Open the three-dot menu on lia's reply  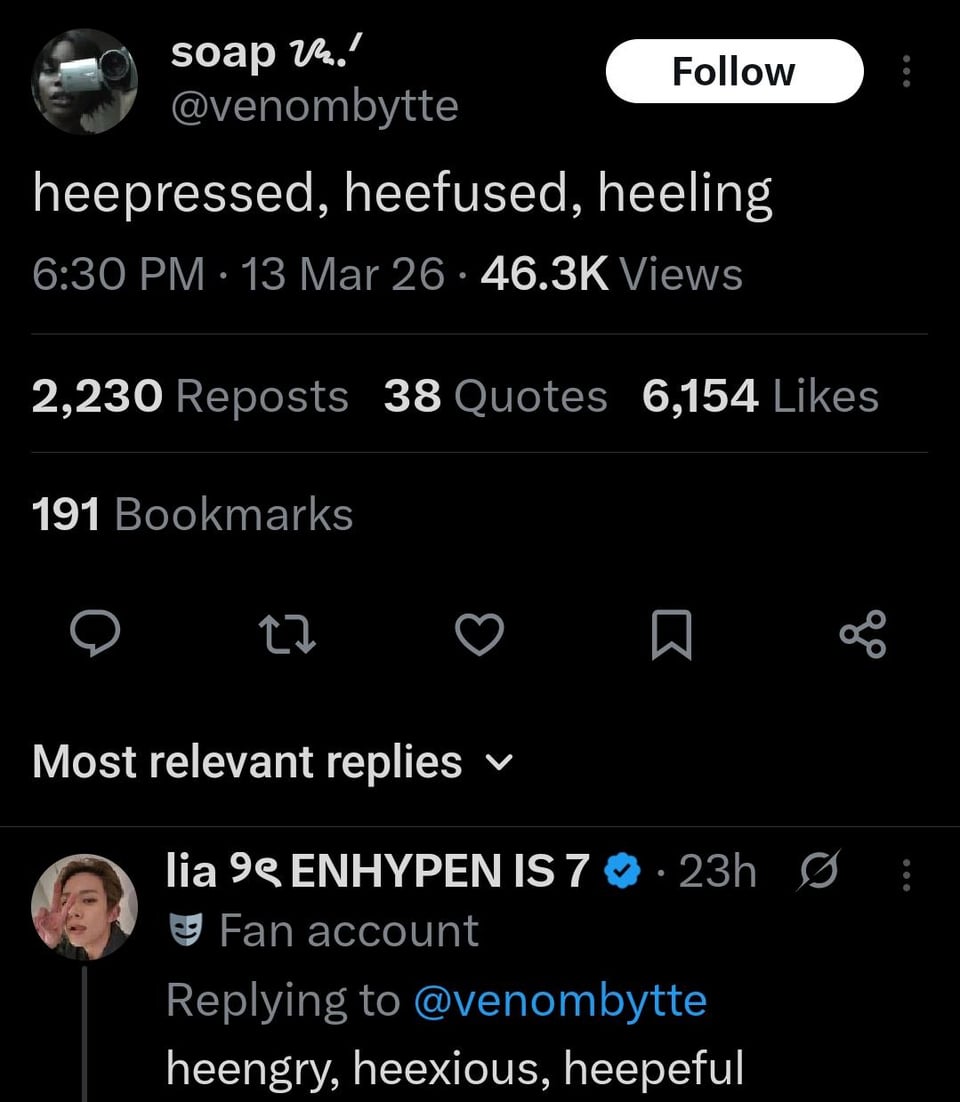(906, 876)
